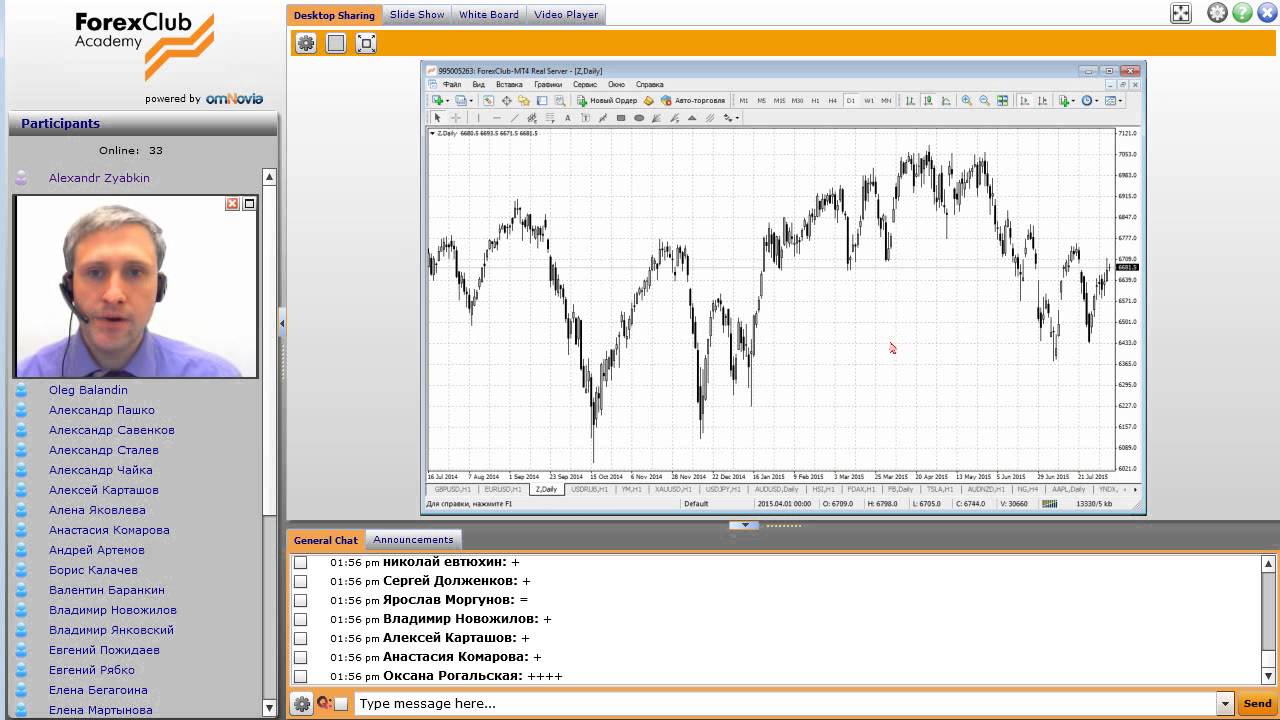This screenshot has height=720, width=1280.
Task: Open the MT4 Сервис menu
Action: (585, 85)
